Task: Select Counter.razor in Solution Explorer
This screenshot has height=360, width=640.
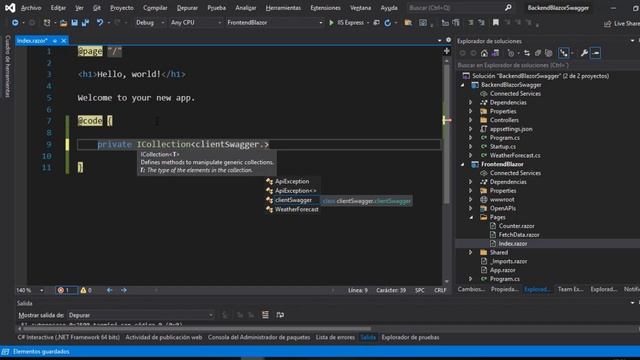Action: coord(516,226)
